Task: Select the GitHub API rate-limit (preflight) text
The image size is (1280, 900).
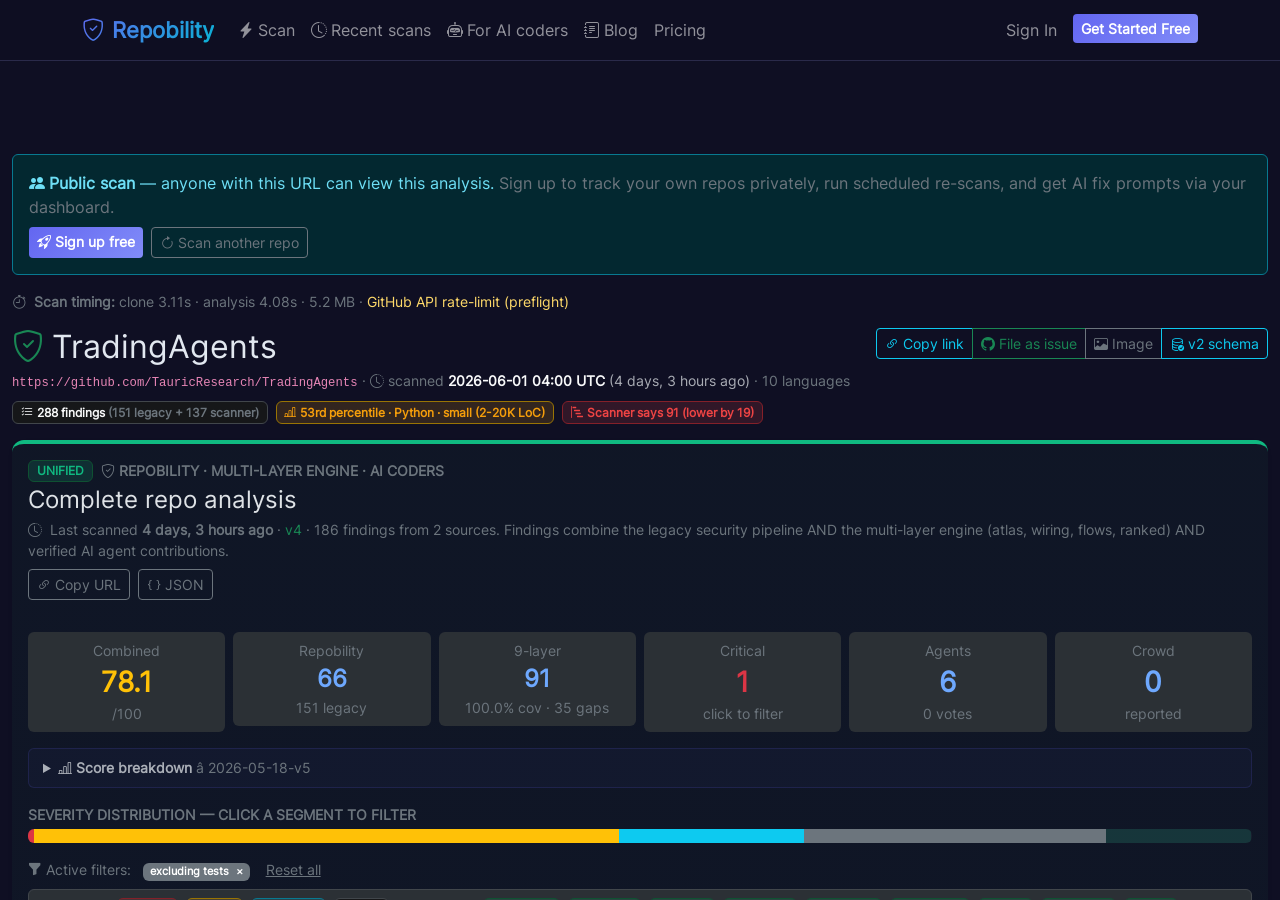Action: (x=468, y=302)
